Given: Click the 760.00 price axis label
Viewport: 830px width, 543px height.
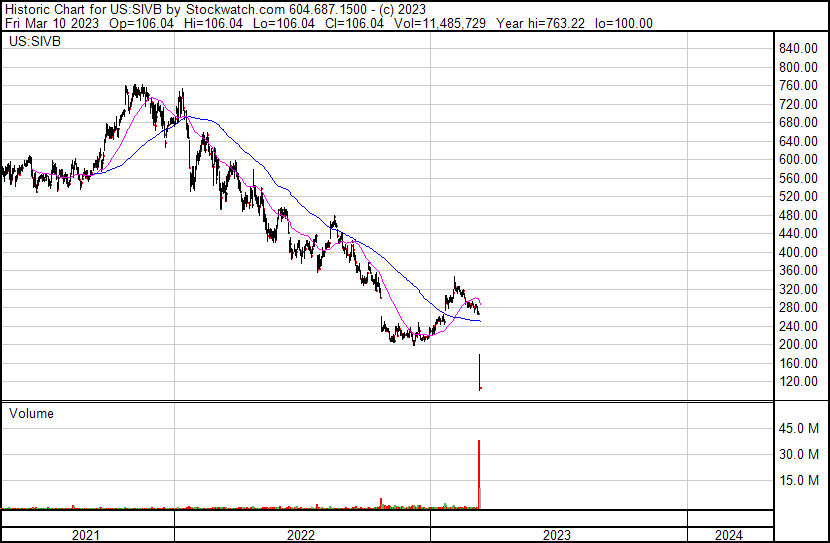Looking at the screenshot, I should (x=798, y=85).
